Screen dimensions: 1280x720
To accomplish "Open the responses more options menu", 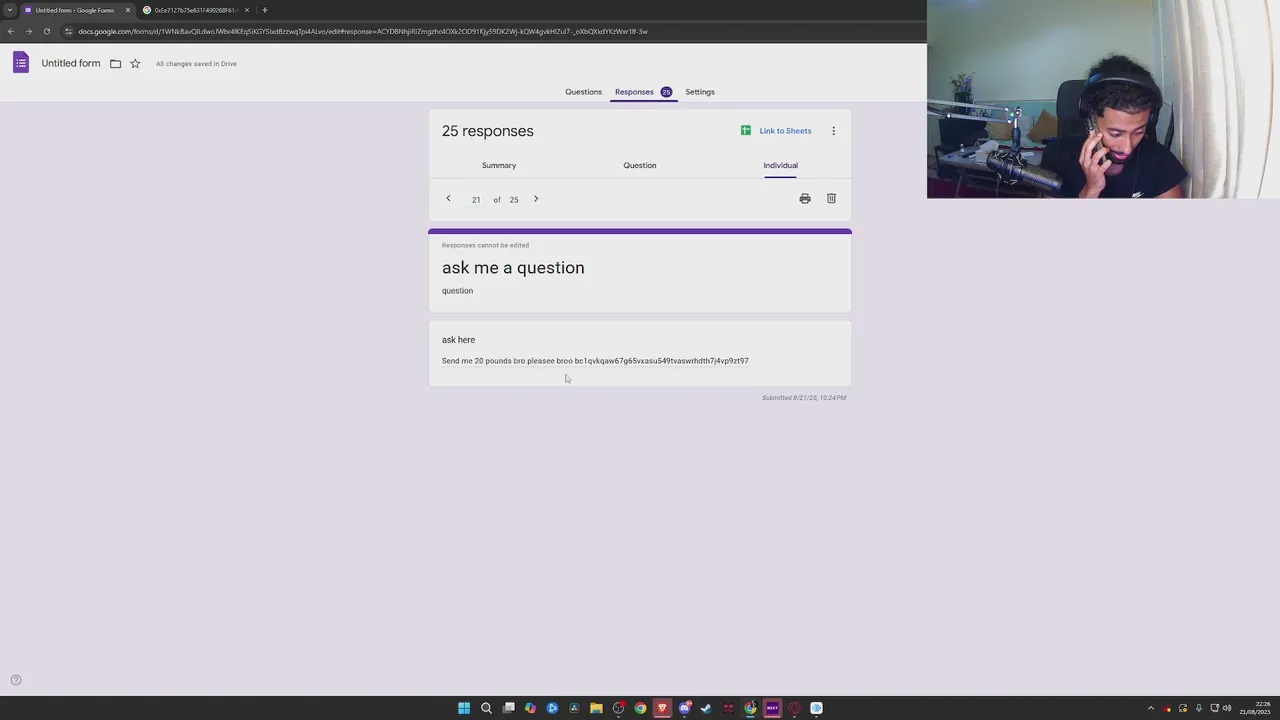I will [833, 131].
